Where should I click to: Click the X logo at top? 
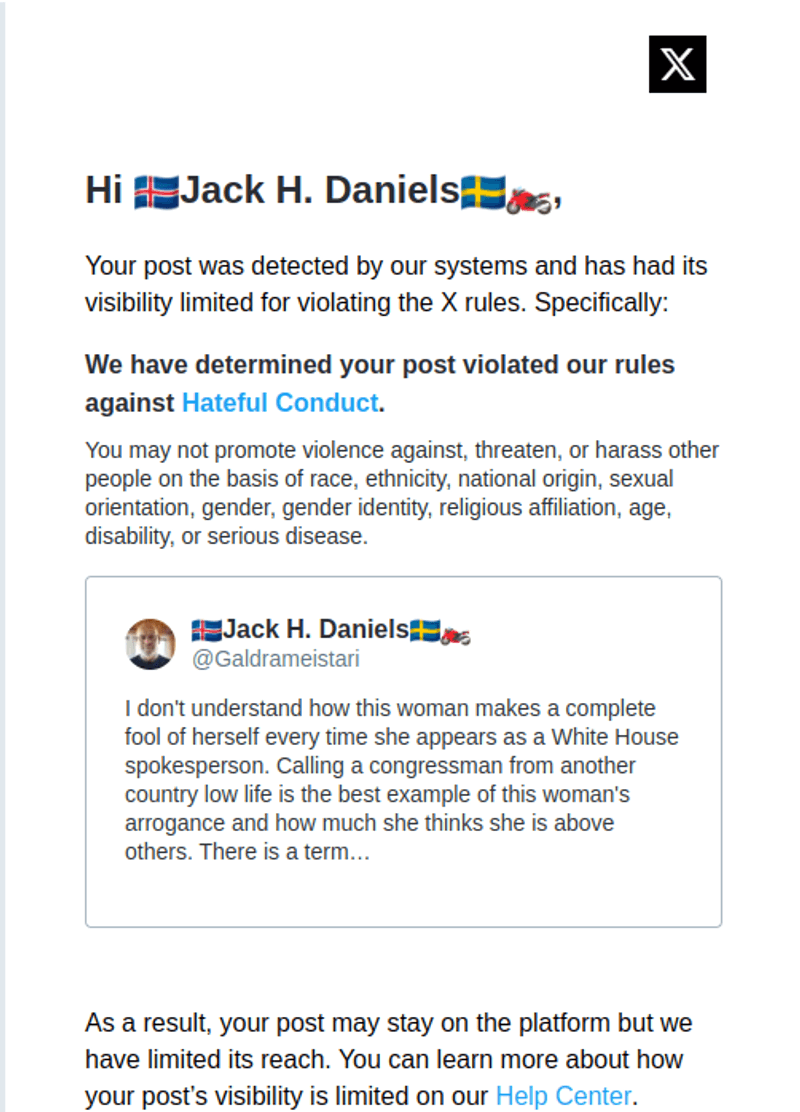[677, 64]
